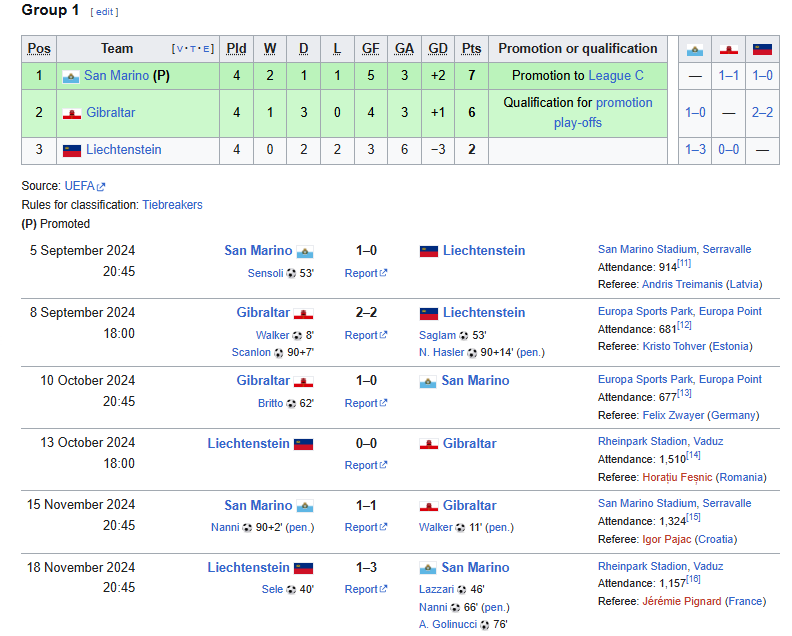792x636 pixels.
Task: Click the San Marino flag in results matrix header
Action: pyautogui.click(x=695, y=50)
